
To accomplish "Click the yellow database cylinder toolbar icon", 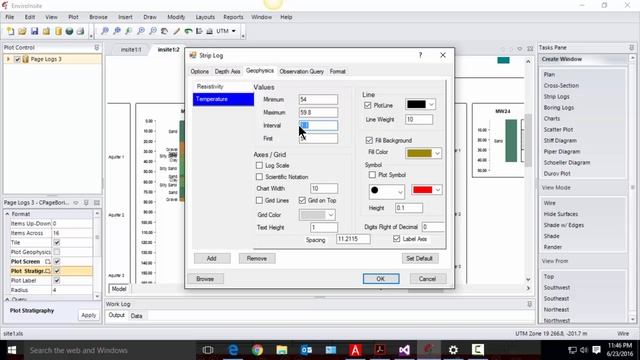I will pyautogui.click(x=58, y=31).
